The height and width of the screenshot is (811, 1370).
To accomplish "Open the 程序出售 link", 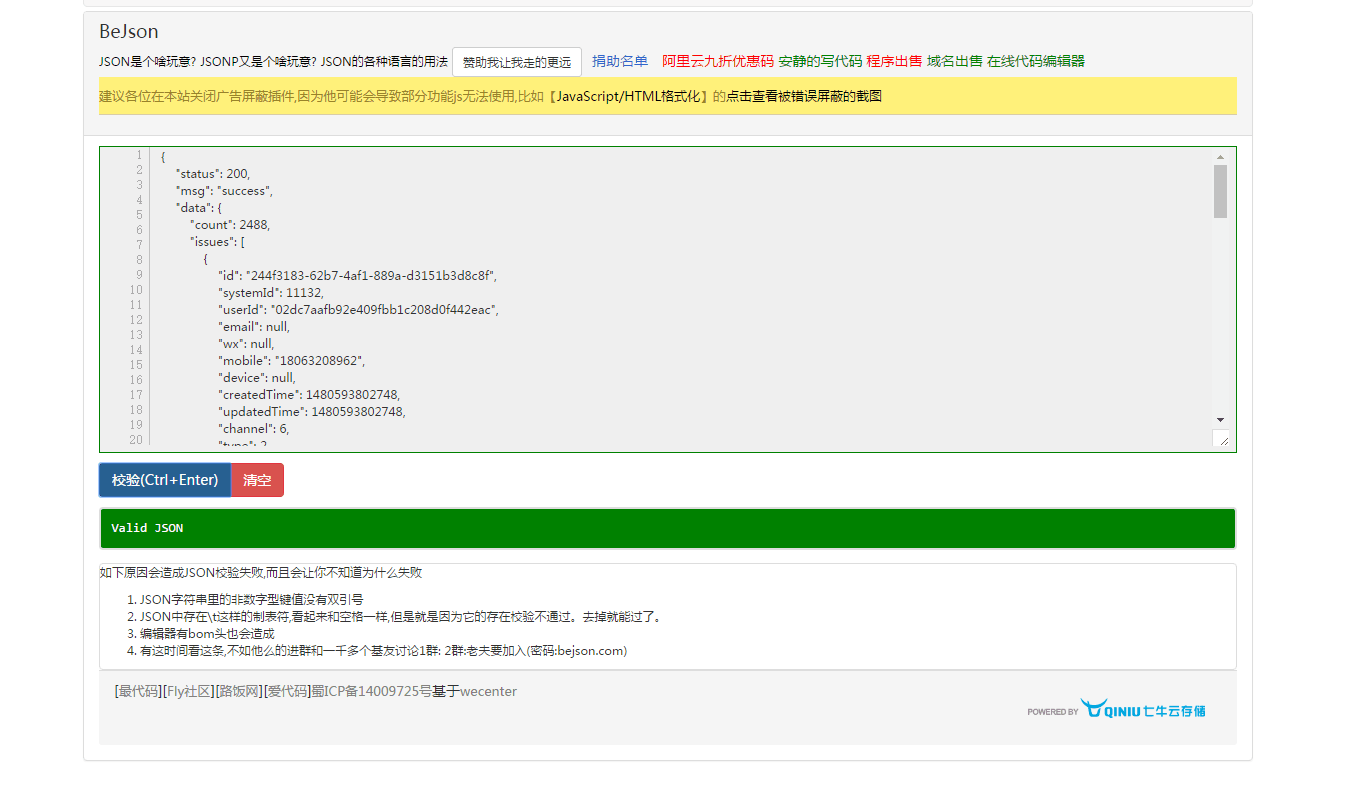I will [894, 61].
